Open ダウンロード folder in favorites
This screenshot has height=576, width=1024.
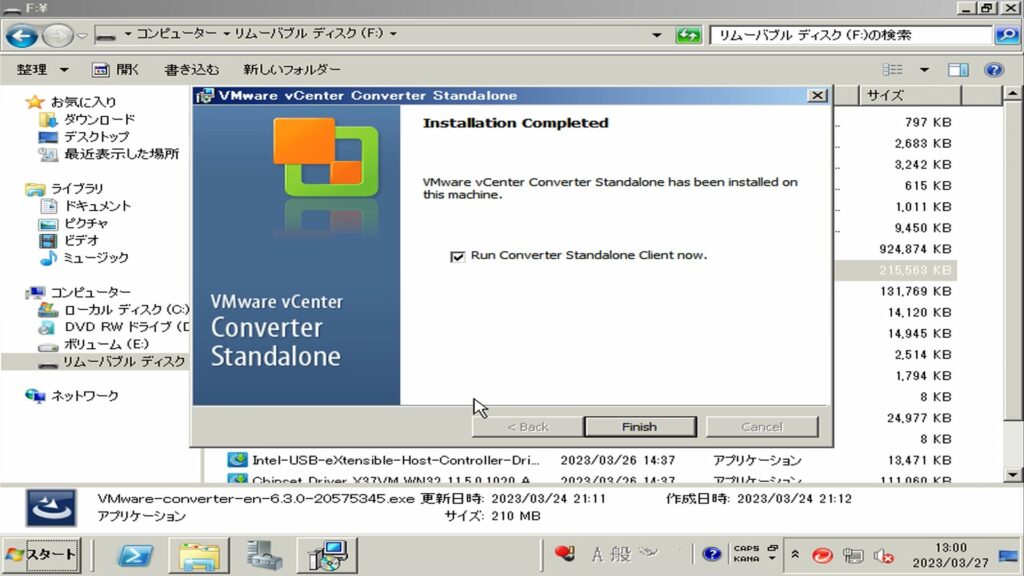click(99, 120)
